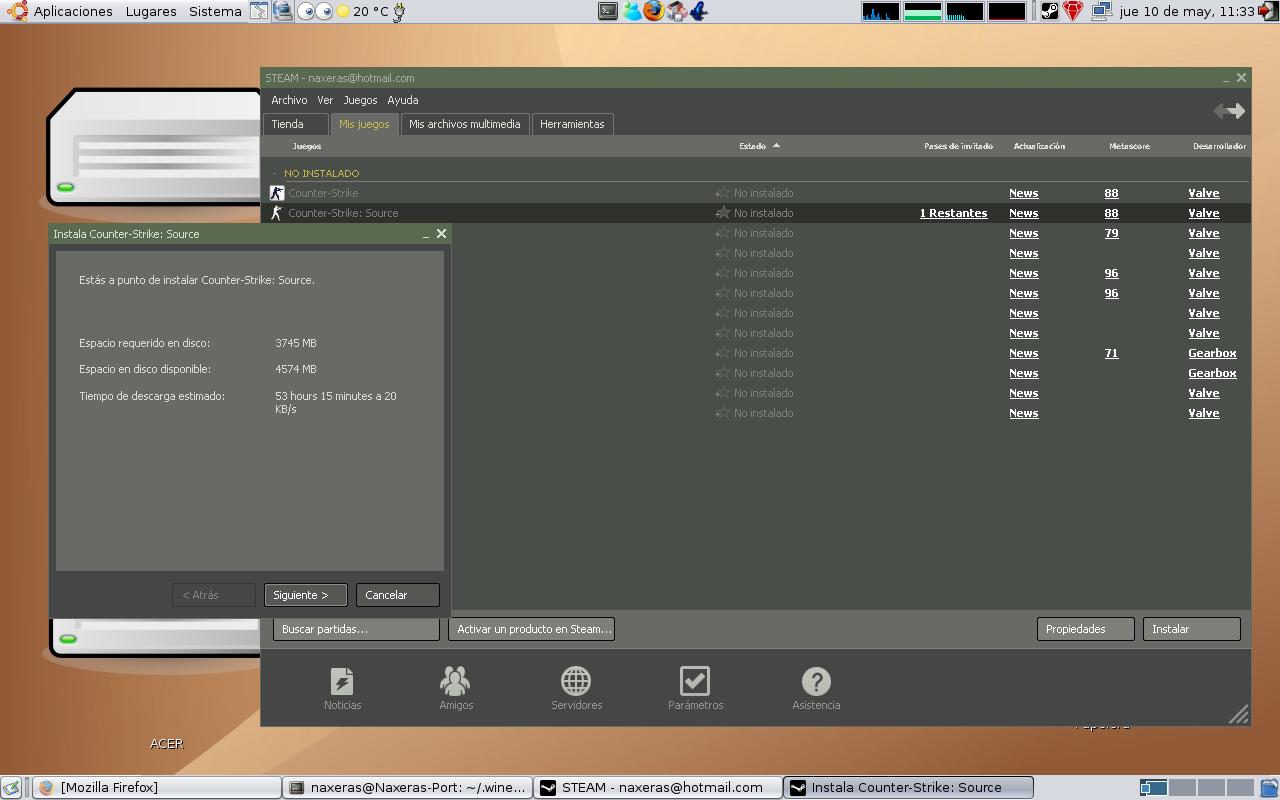Open the Parámetros settings icon

coord(694,682)
